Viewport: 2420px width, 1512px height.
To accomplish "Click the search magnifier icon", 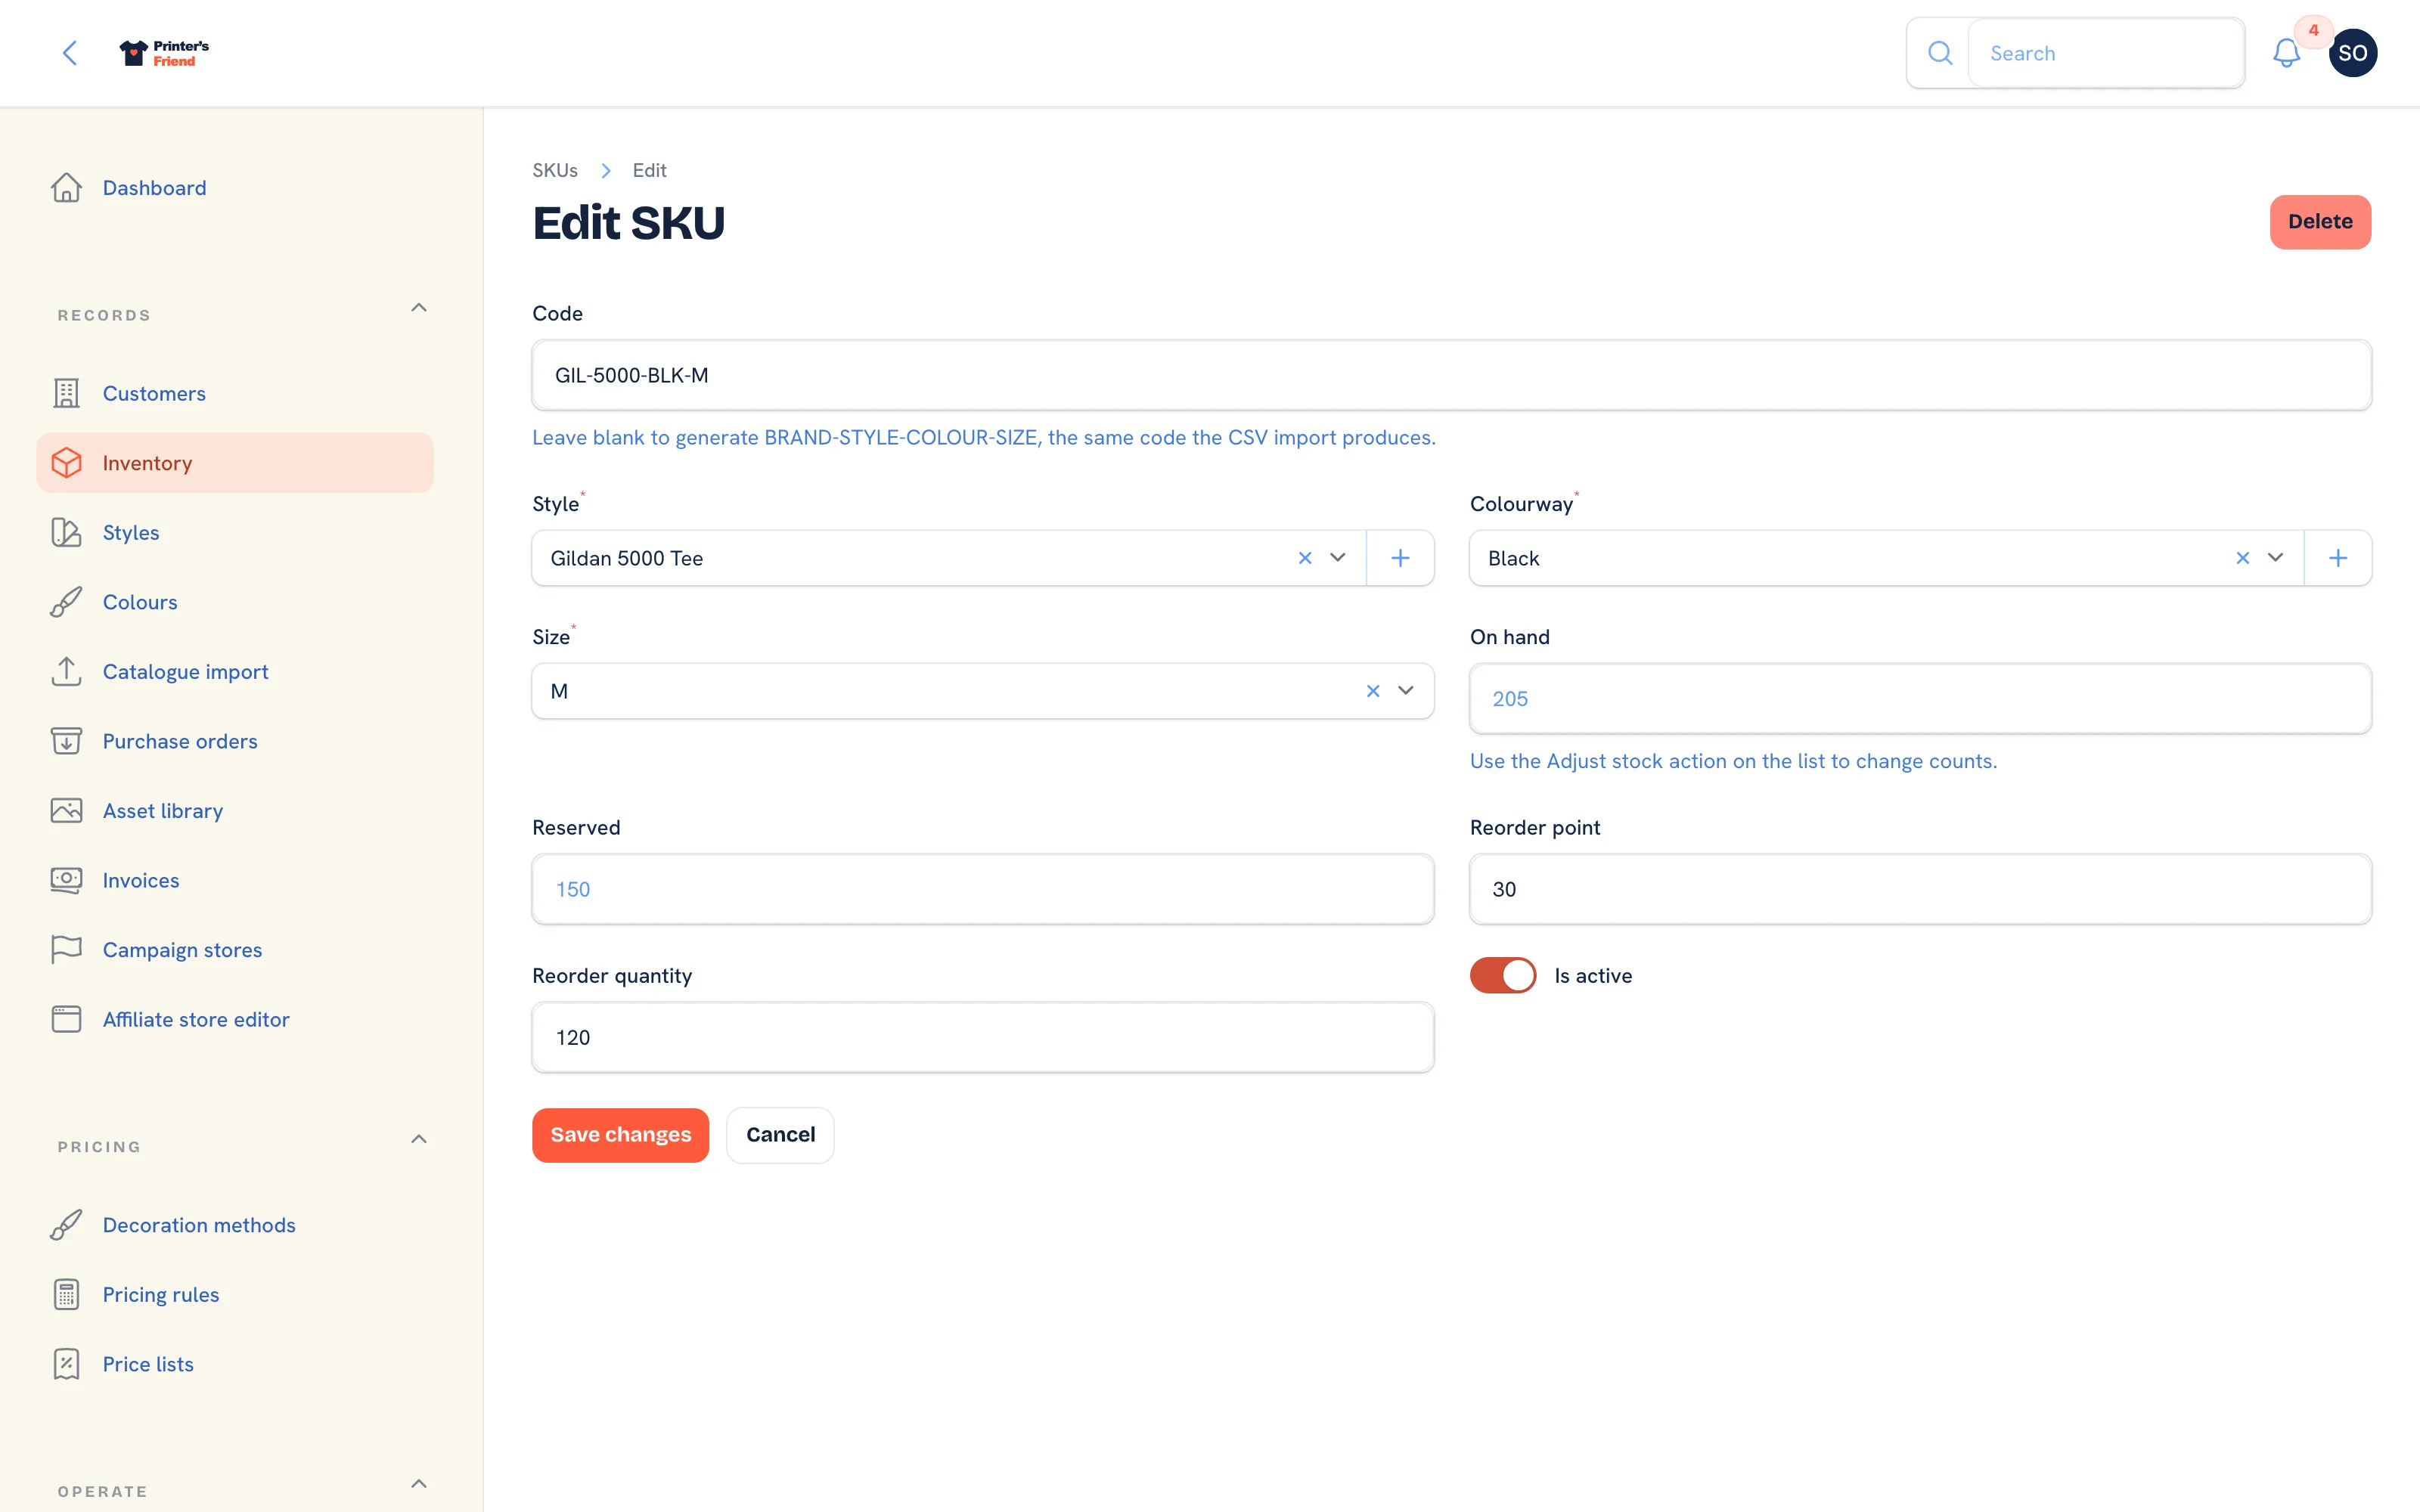I will 1939,53.
